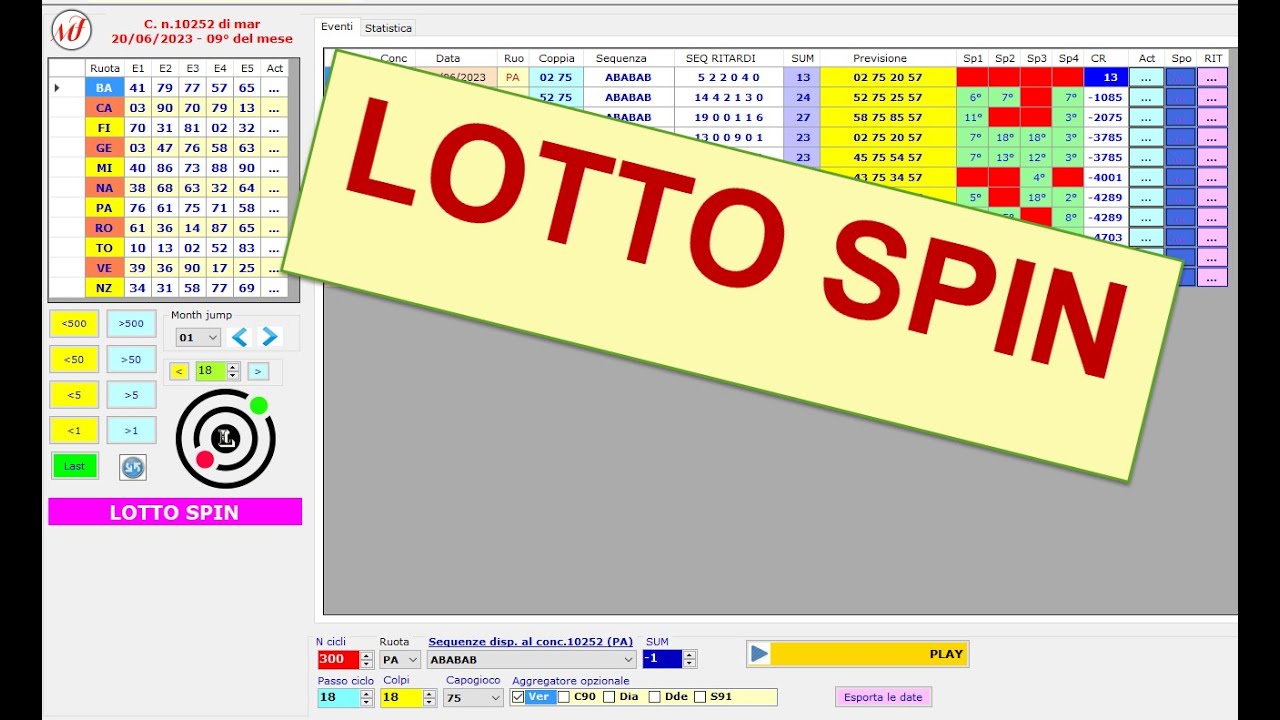Select prediction cell 52 75 25 57

point(888,97)
